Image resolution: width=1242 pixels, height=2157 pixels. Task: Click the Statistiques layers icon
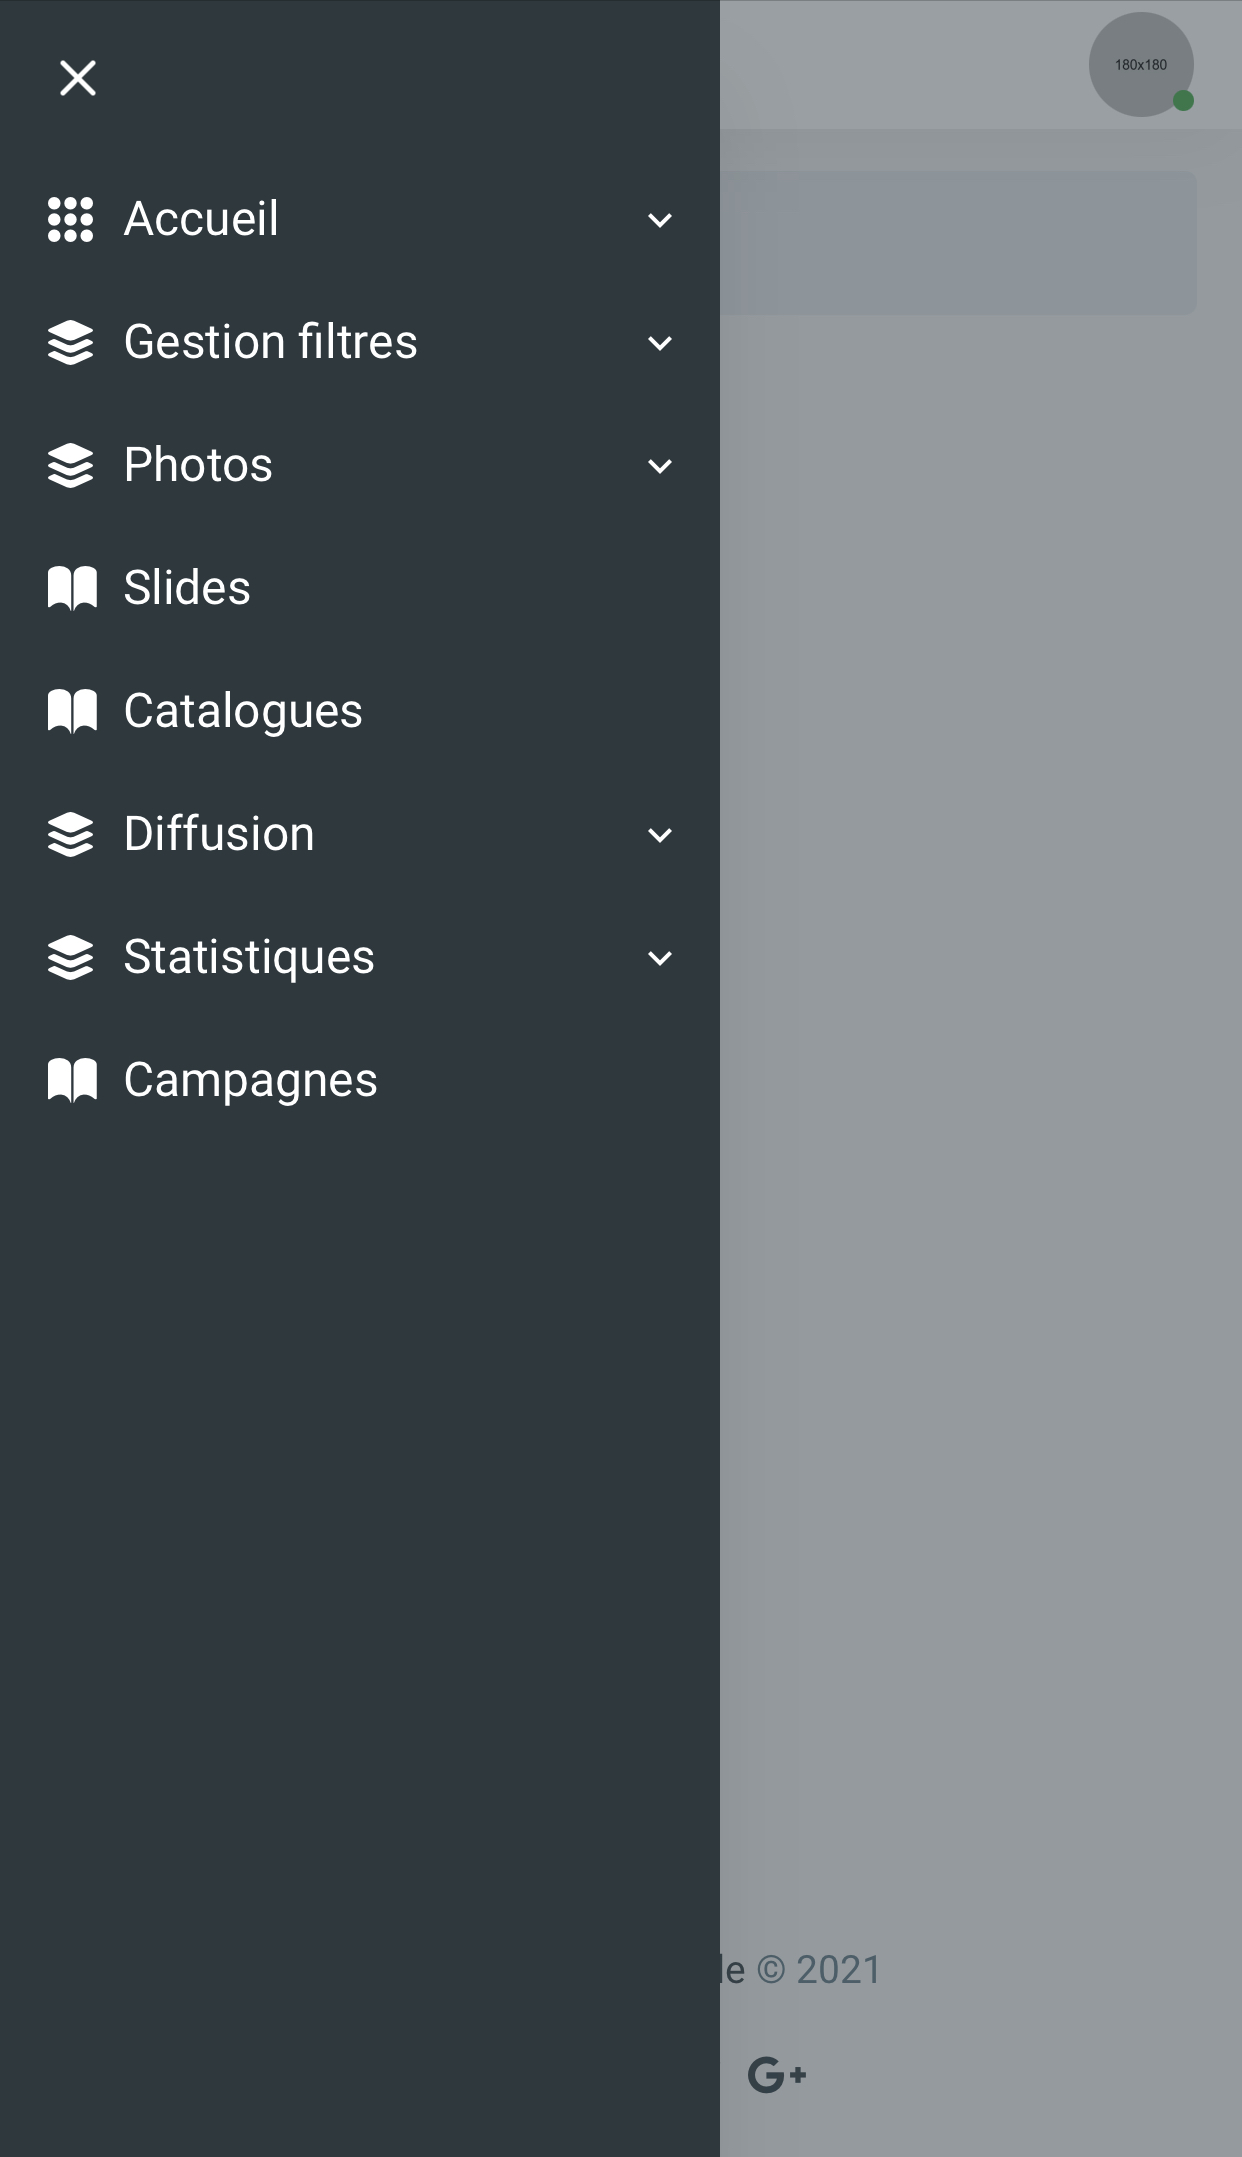point(70,958)
